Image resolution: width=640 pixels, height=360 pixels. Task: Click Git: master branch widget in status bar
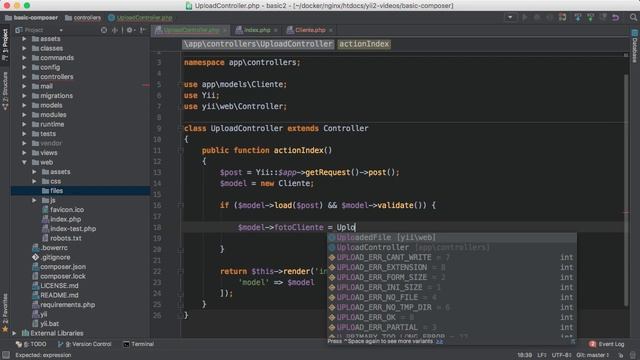coord(593,355)
